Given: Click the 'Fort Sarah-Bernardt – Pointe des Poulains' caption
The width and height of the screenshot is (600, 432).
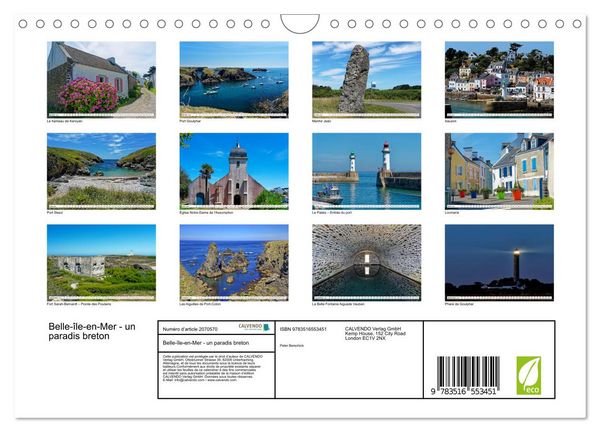Looking at the screenshot, I should click(79, 304).
